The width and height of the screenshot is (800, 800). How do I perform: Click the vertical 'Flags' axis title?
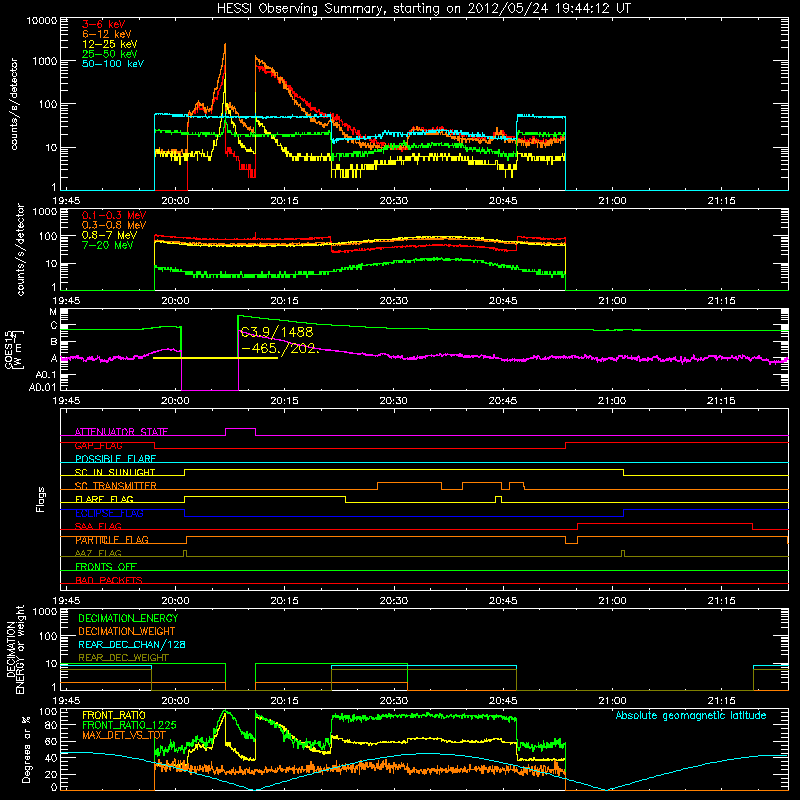coord(41,499)
